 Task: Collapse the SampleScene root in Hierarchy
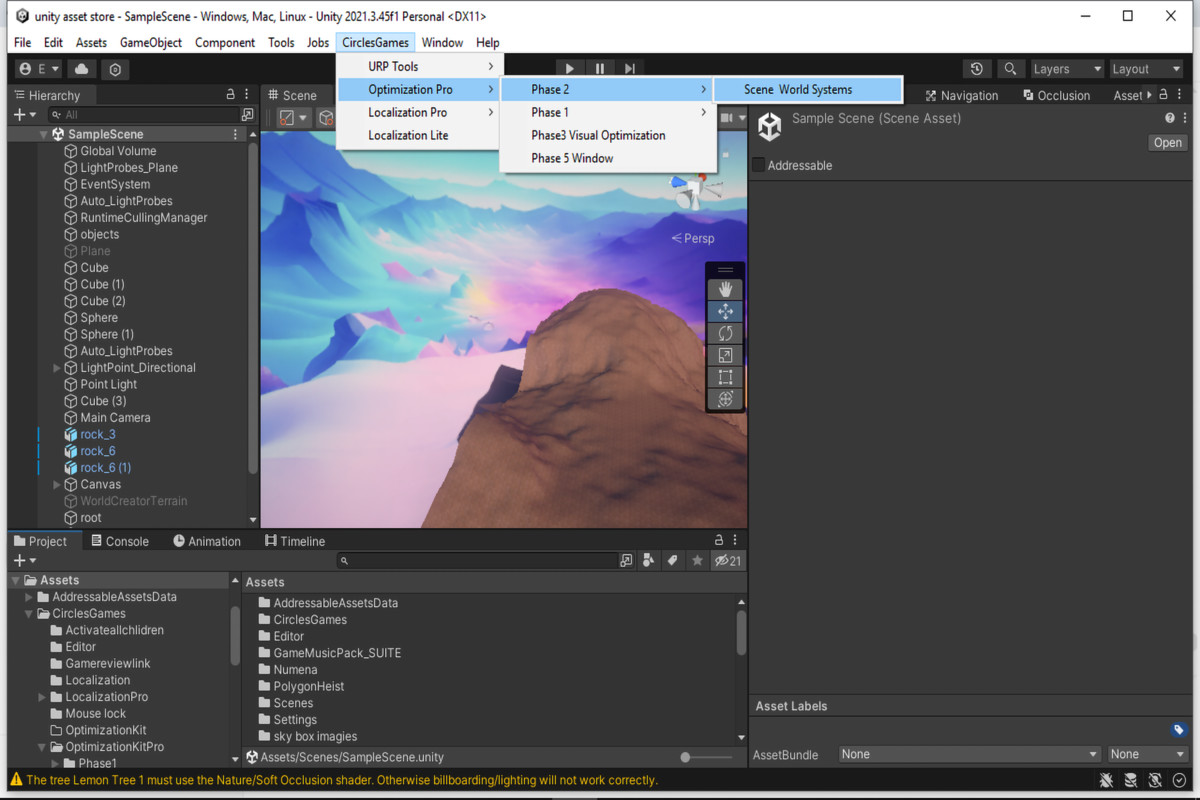click(44, 134)
